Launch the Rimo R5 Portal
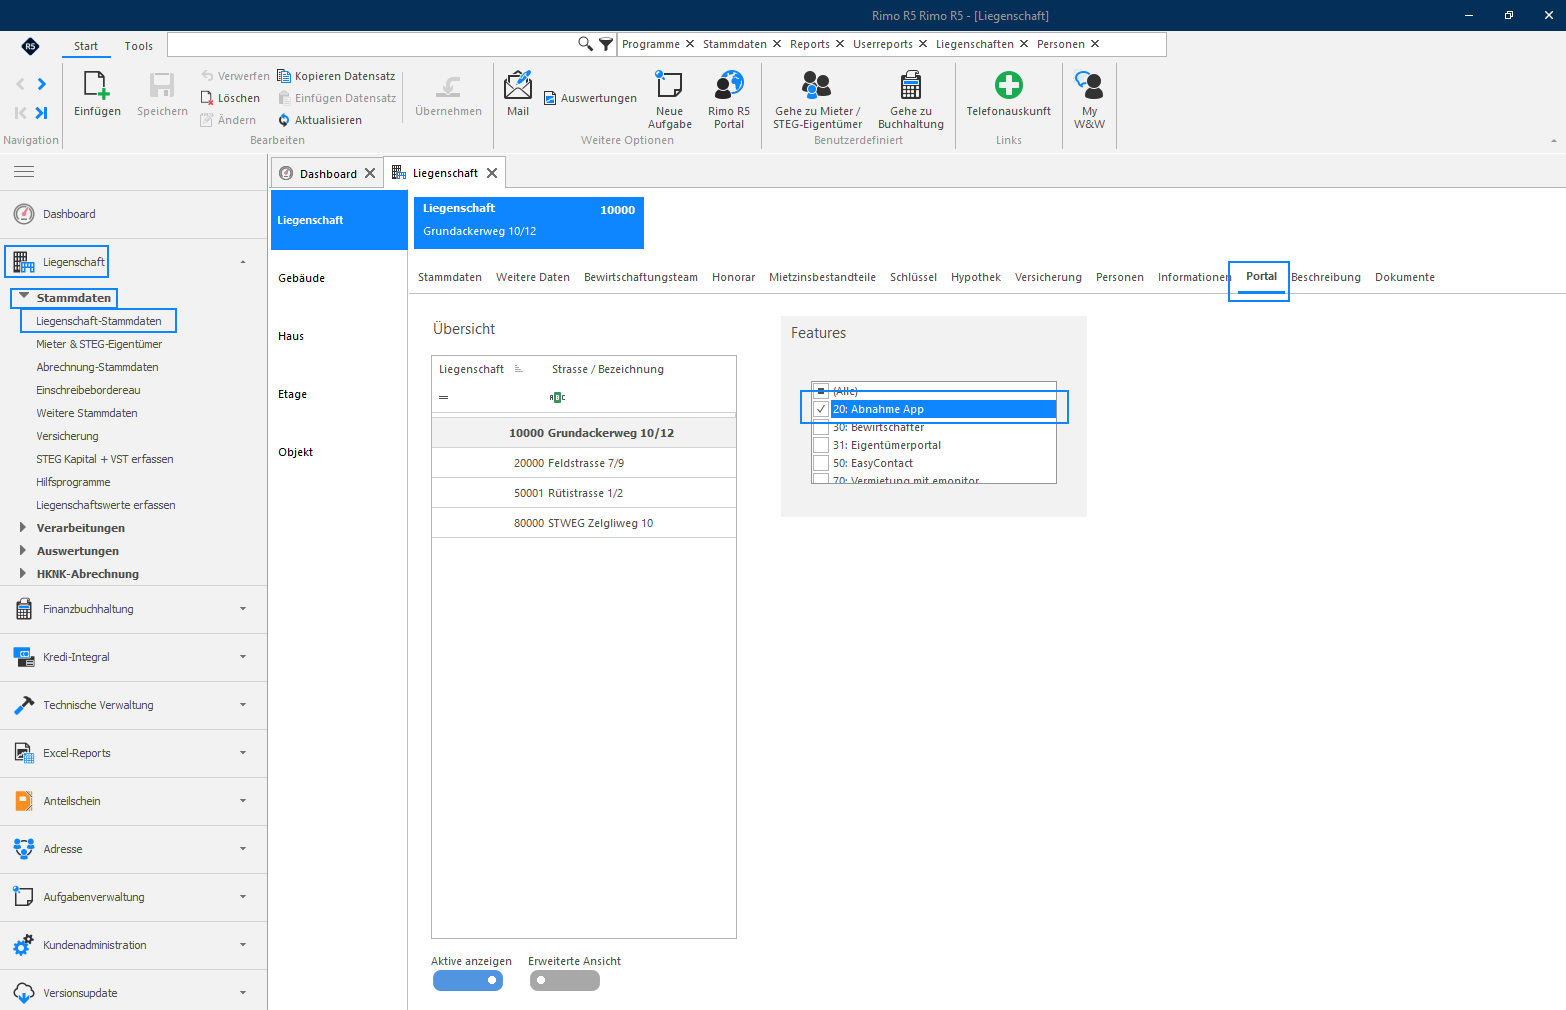The height and width of the screenshot is (1010, 1566). (729, 99)
